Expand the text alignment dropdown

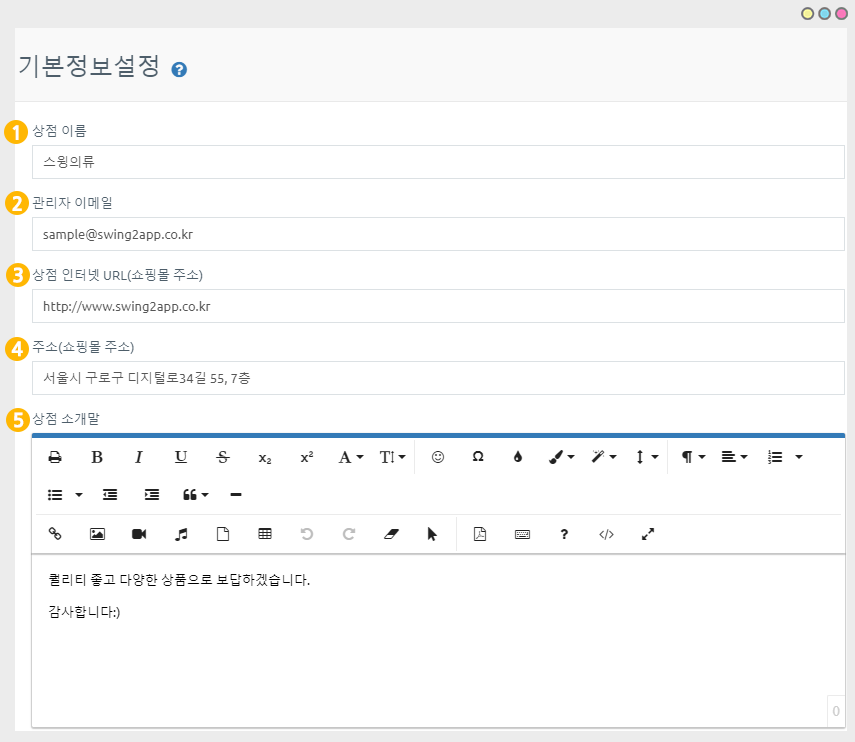734,457
